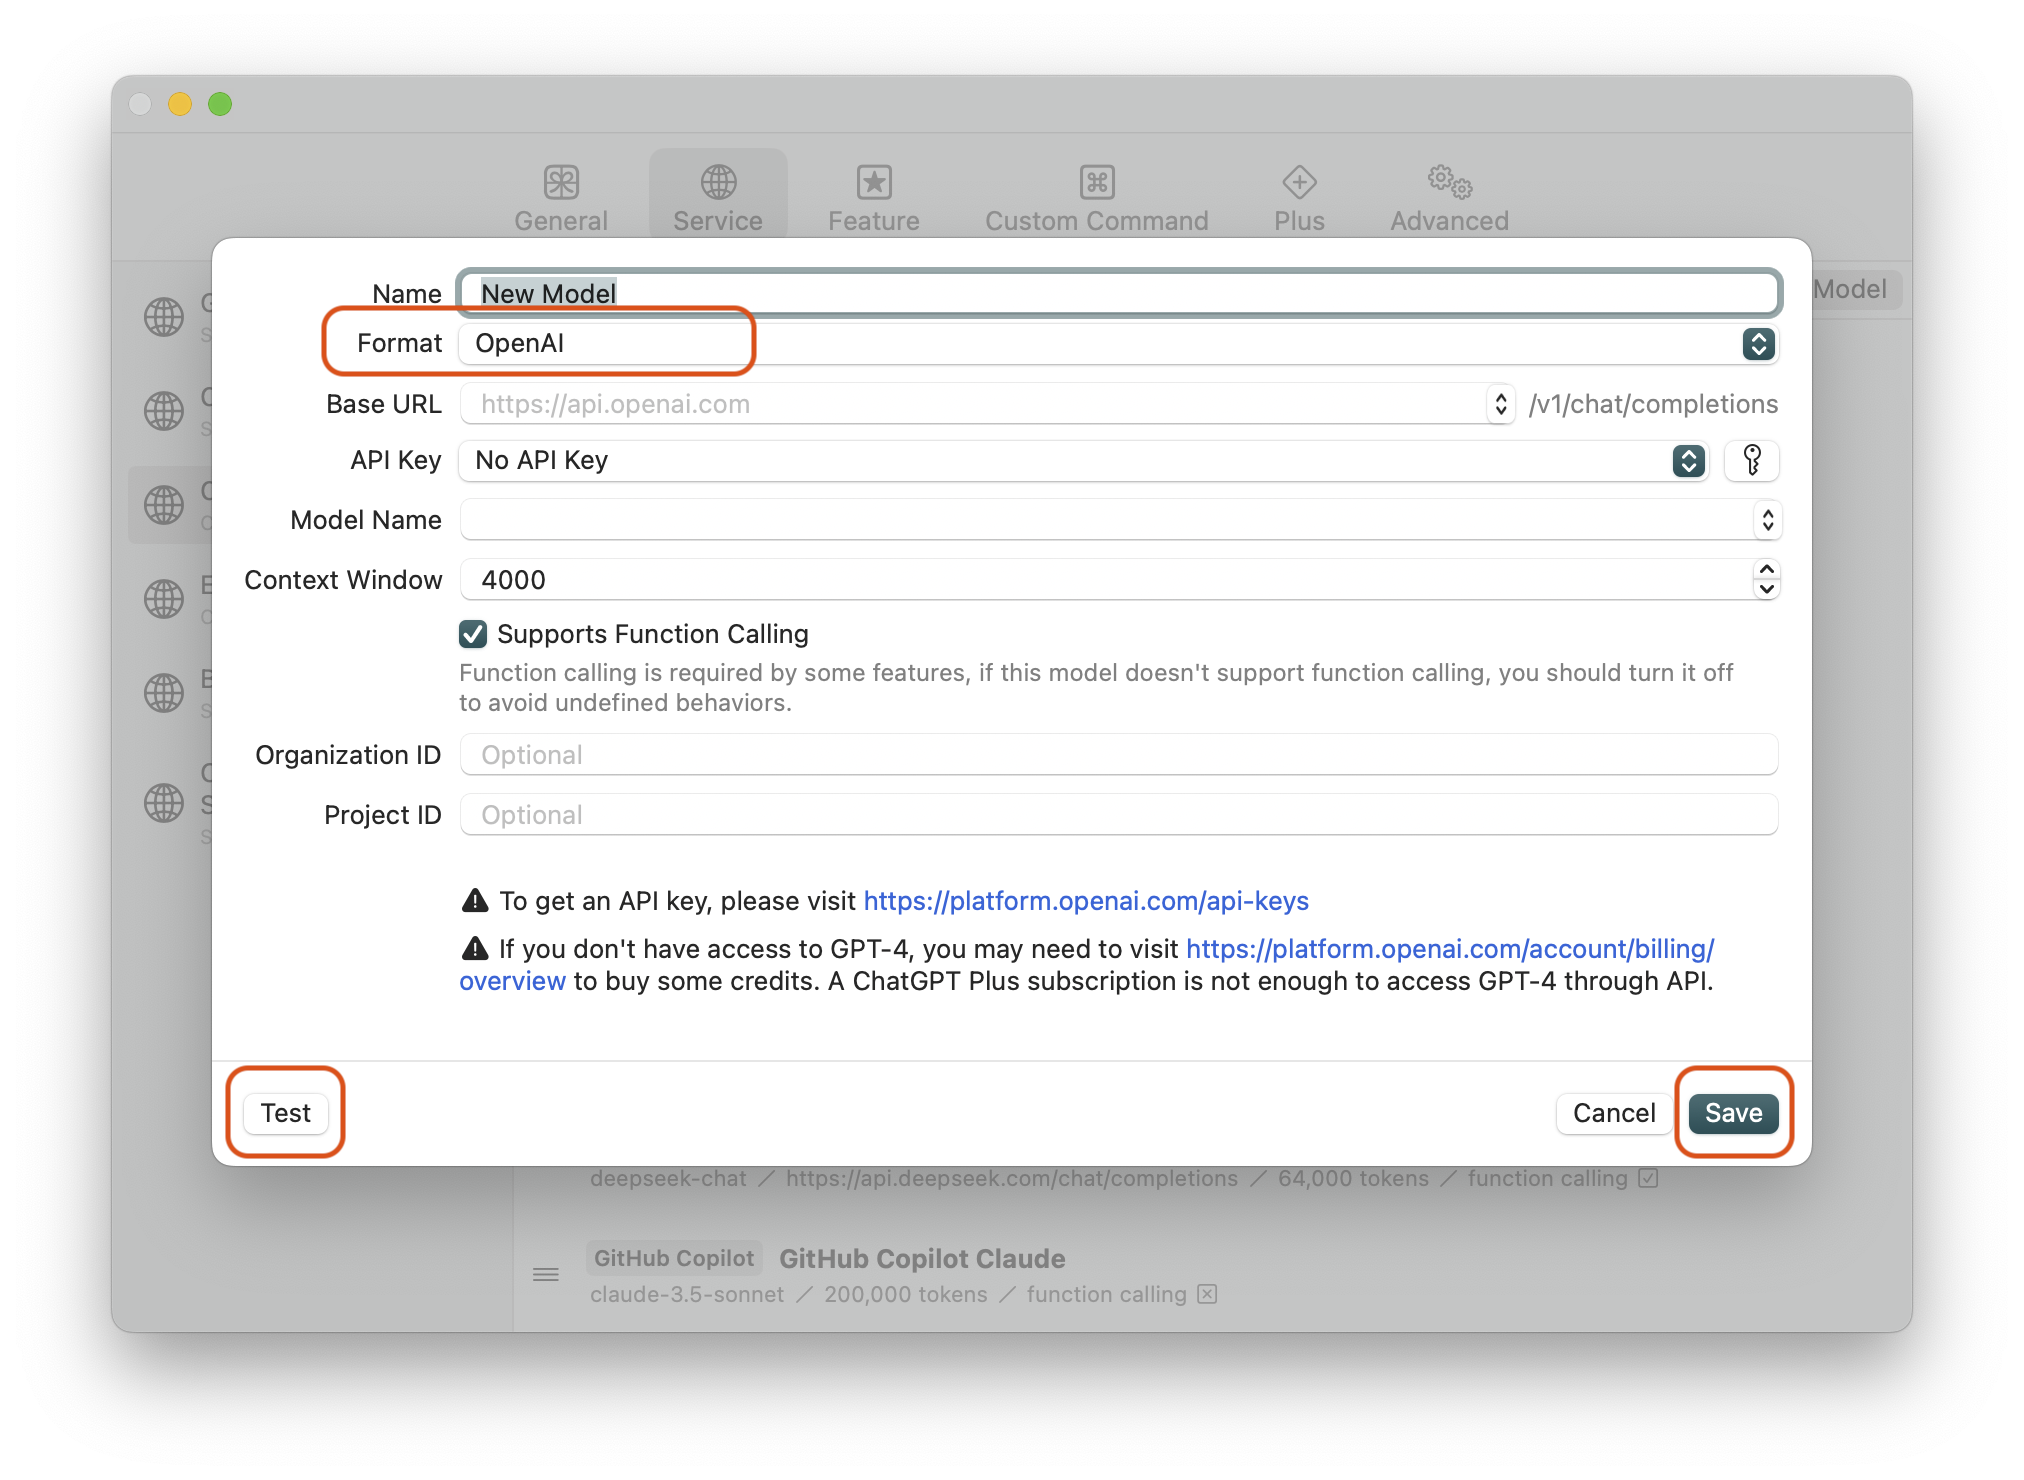Open the Advanced gears tab icon
Viewport: 2024px width, 1480px height.
click(x=1449, y=183)
